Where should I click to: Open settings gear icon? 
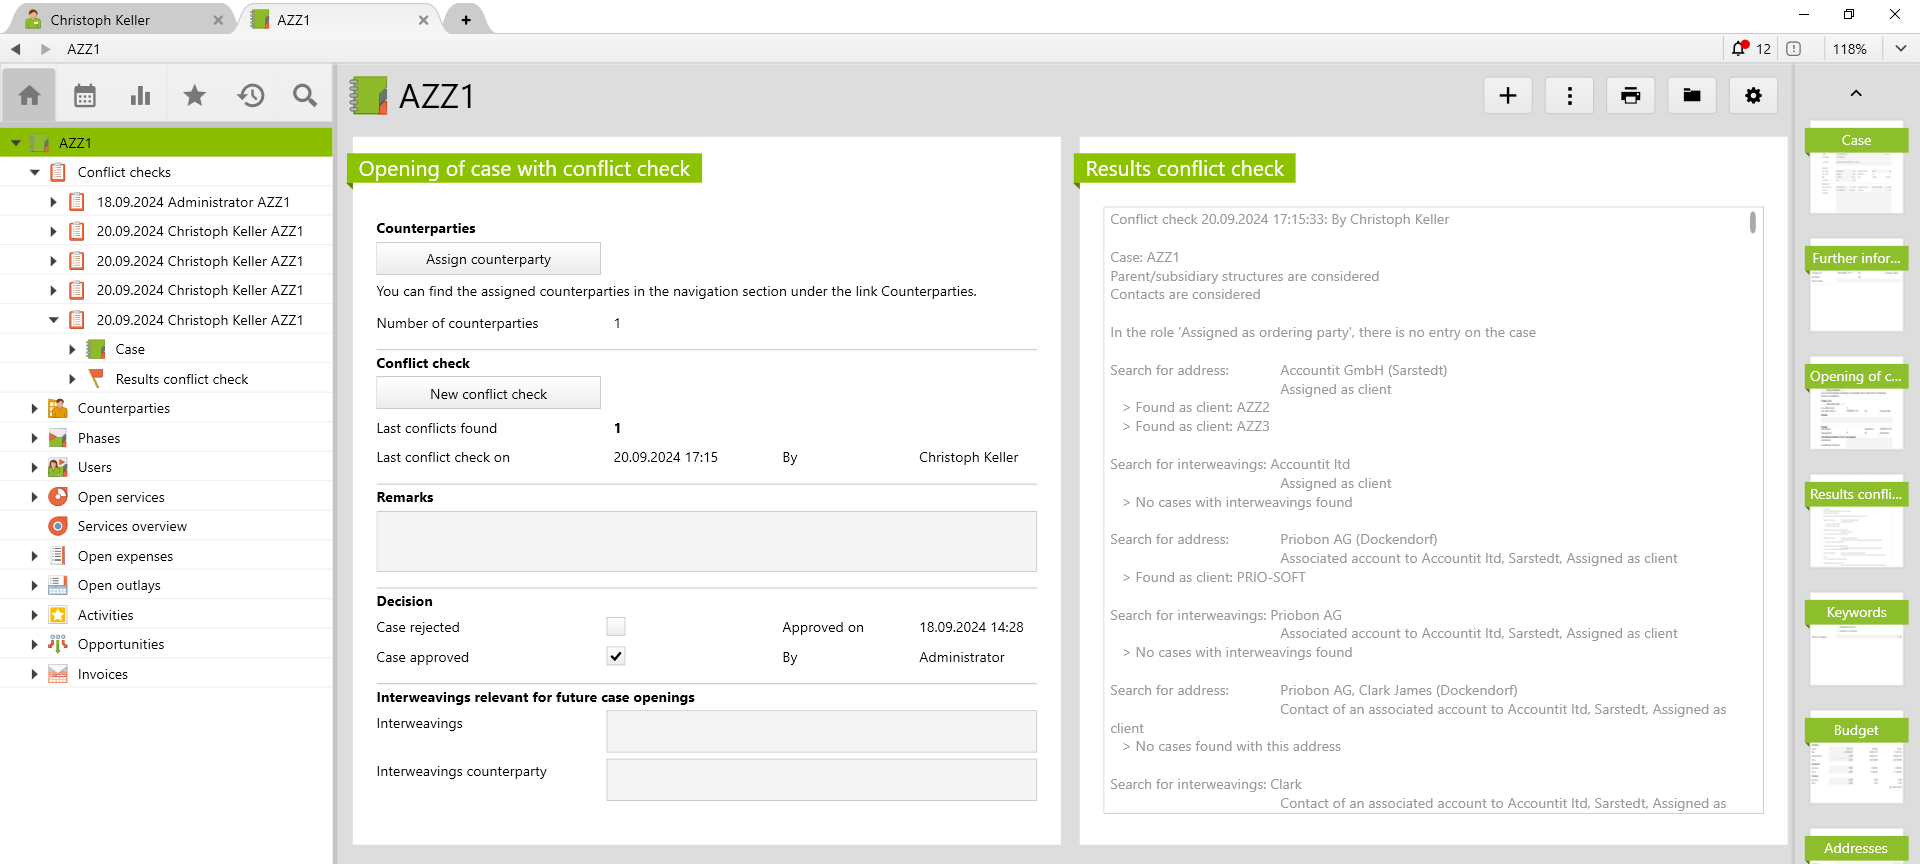coord(1753,95)
